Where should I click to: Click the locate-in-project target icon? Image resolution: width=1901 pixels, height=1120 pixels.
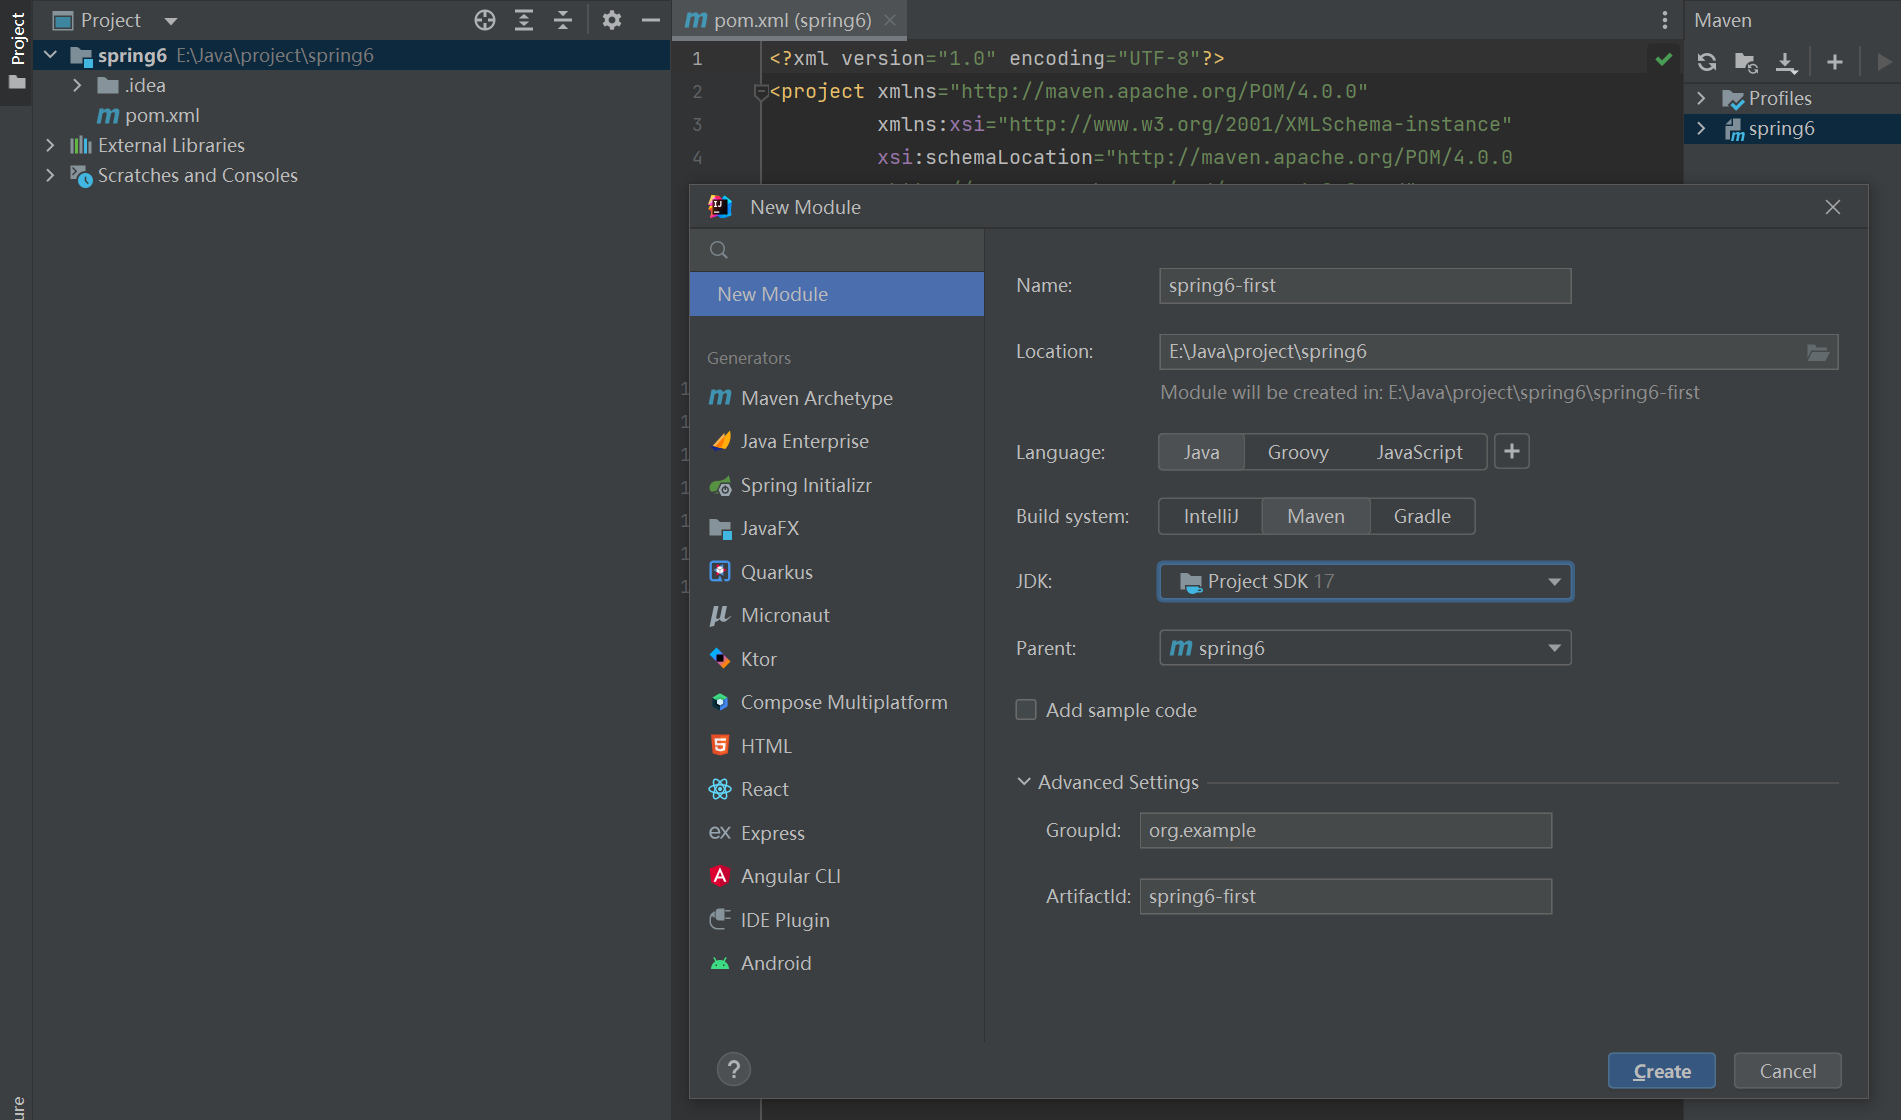click(x=485, y=20)
